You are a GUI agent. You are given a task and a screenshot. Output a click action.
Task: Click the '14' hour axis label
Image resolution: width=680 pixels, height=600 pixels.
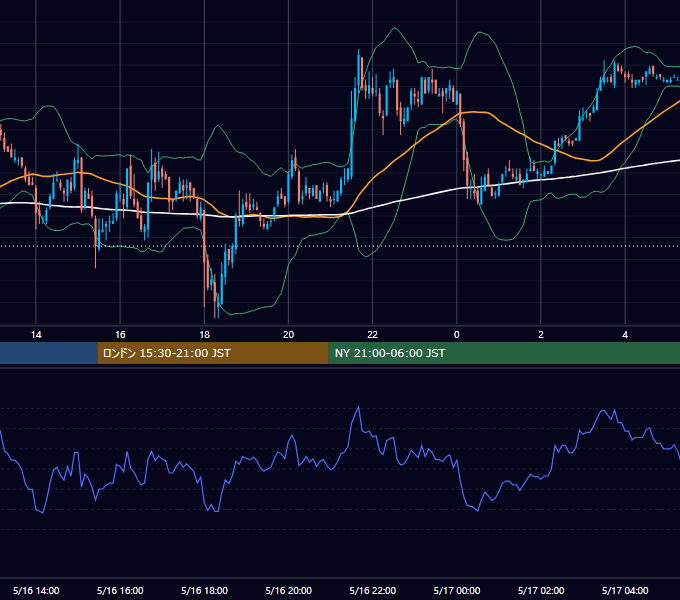(x=36, y=335)
